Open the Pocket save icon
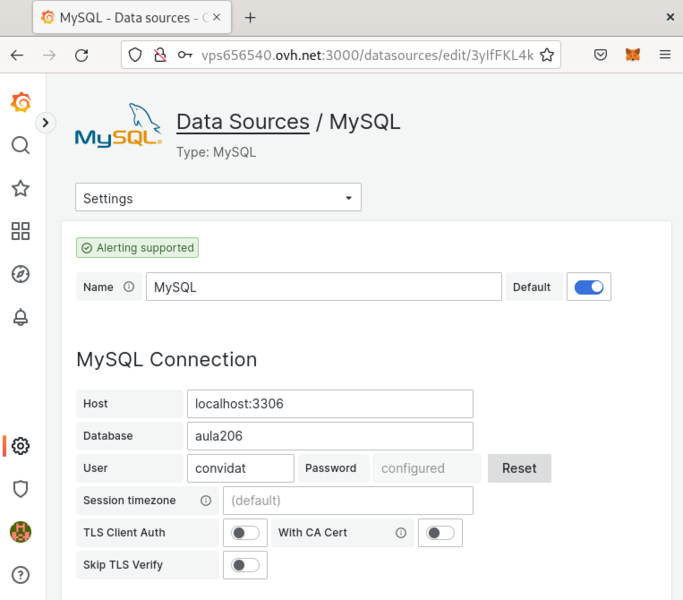 [x=600, y=55]
